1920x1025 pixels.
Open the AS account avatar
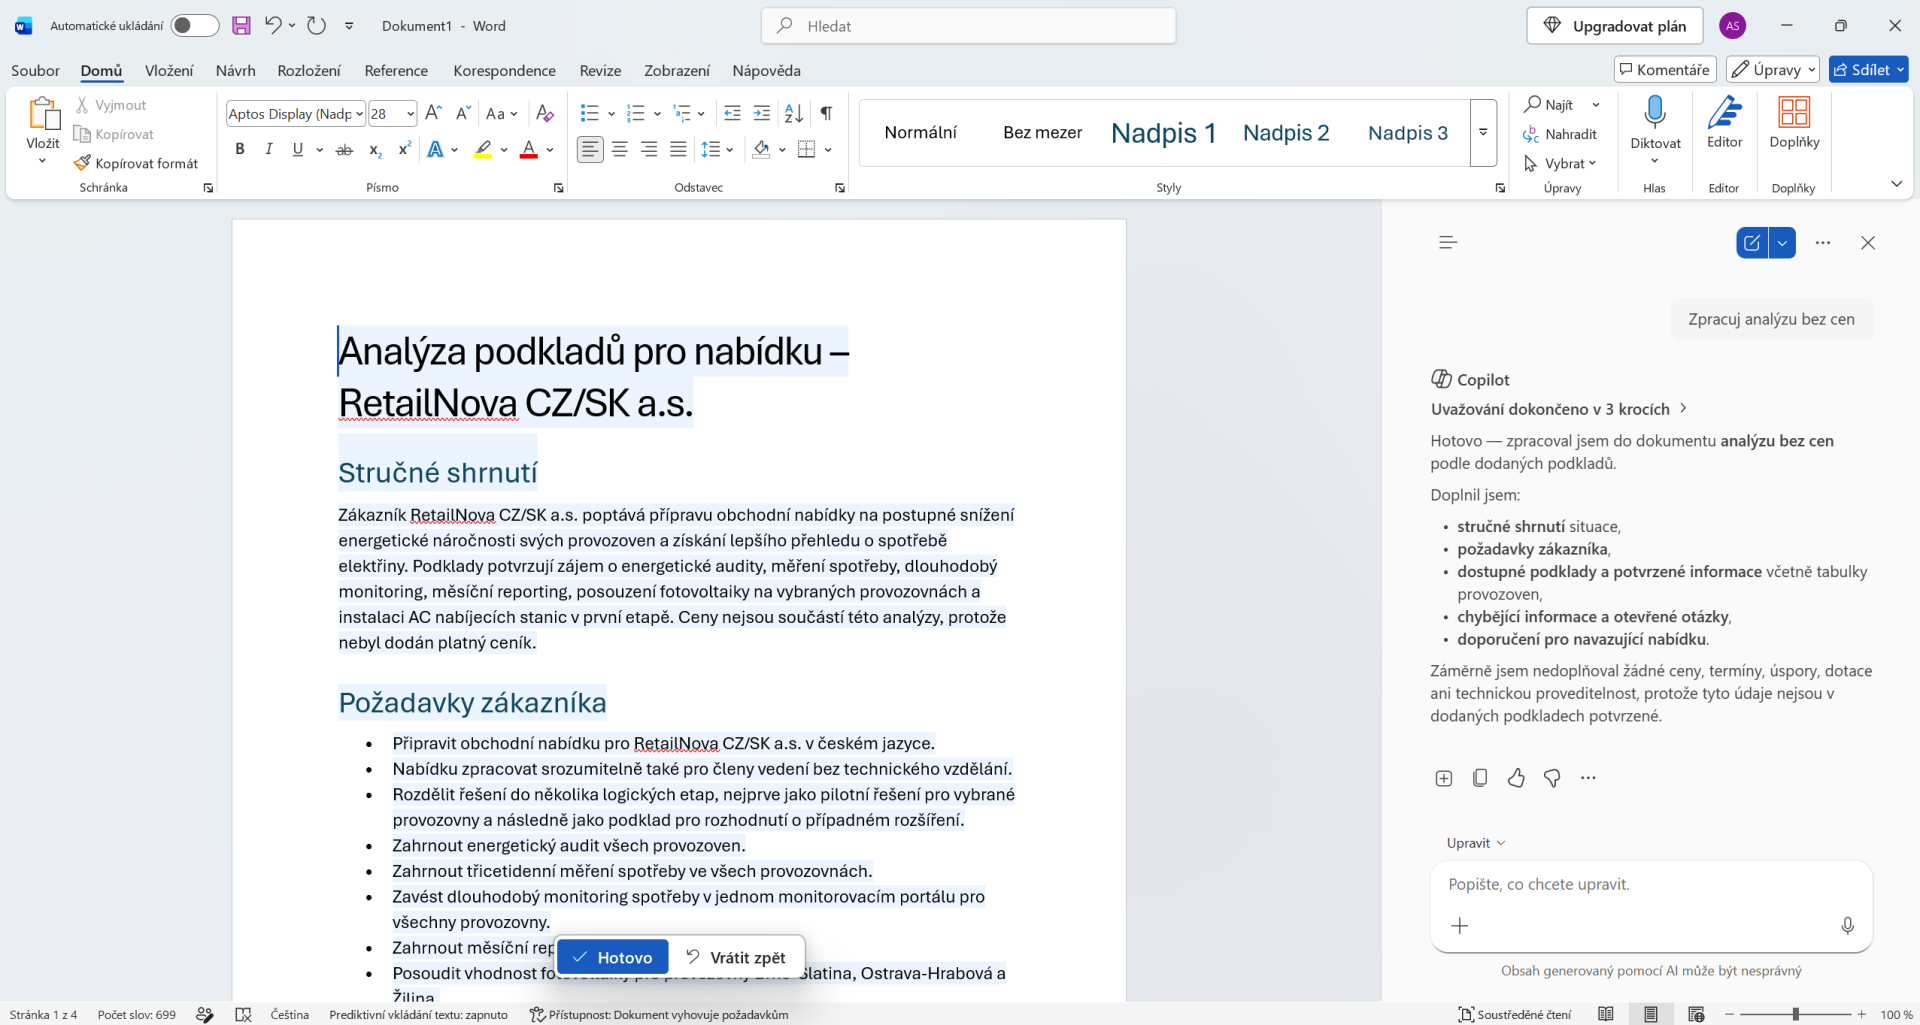tap(1733, 26)
